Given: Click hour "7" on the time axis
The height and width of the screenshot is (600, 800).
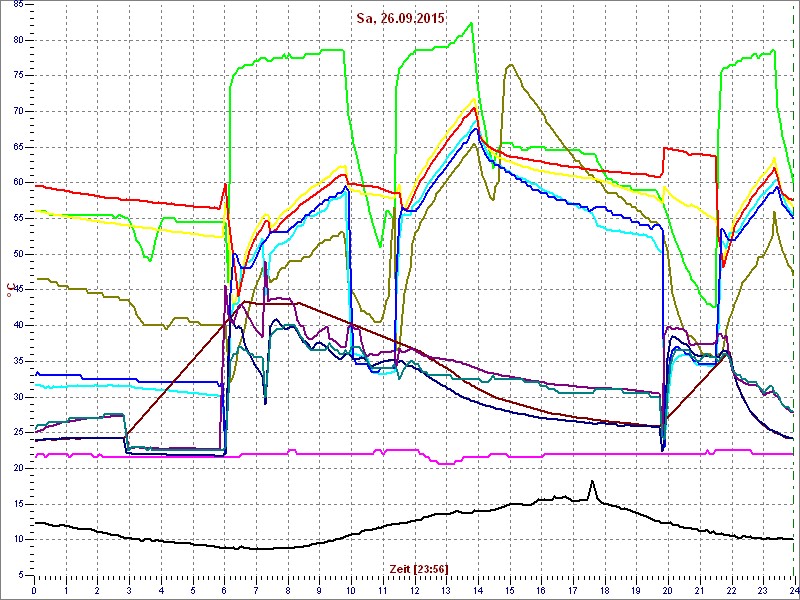Looking at the screenshot, I should (256, 590).
